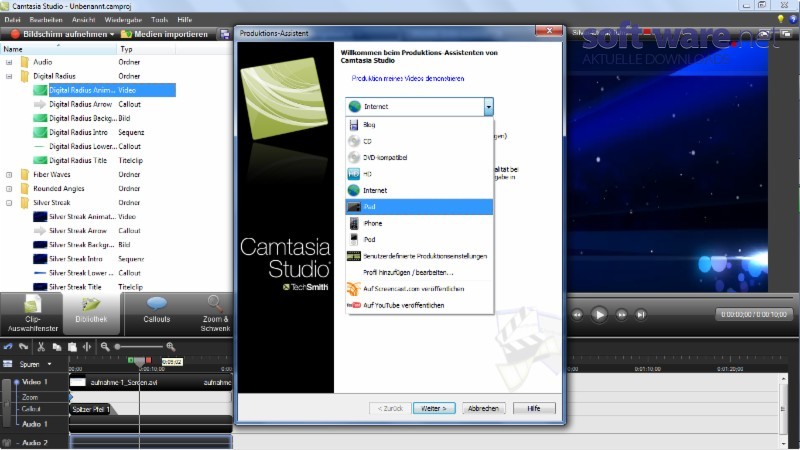Click the scissors cut icon
Image resolution: width=800 pixels, height=450 pixels.
click(x=41, y=346)
